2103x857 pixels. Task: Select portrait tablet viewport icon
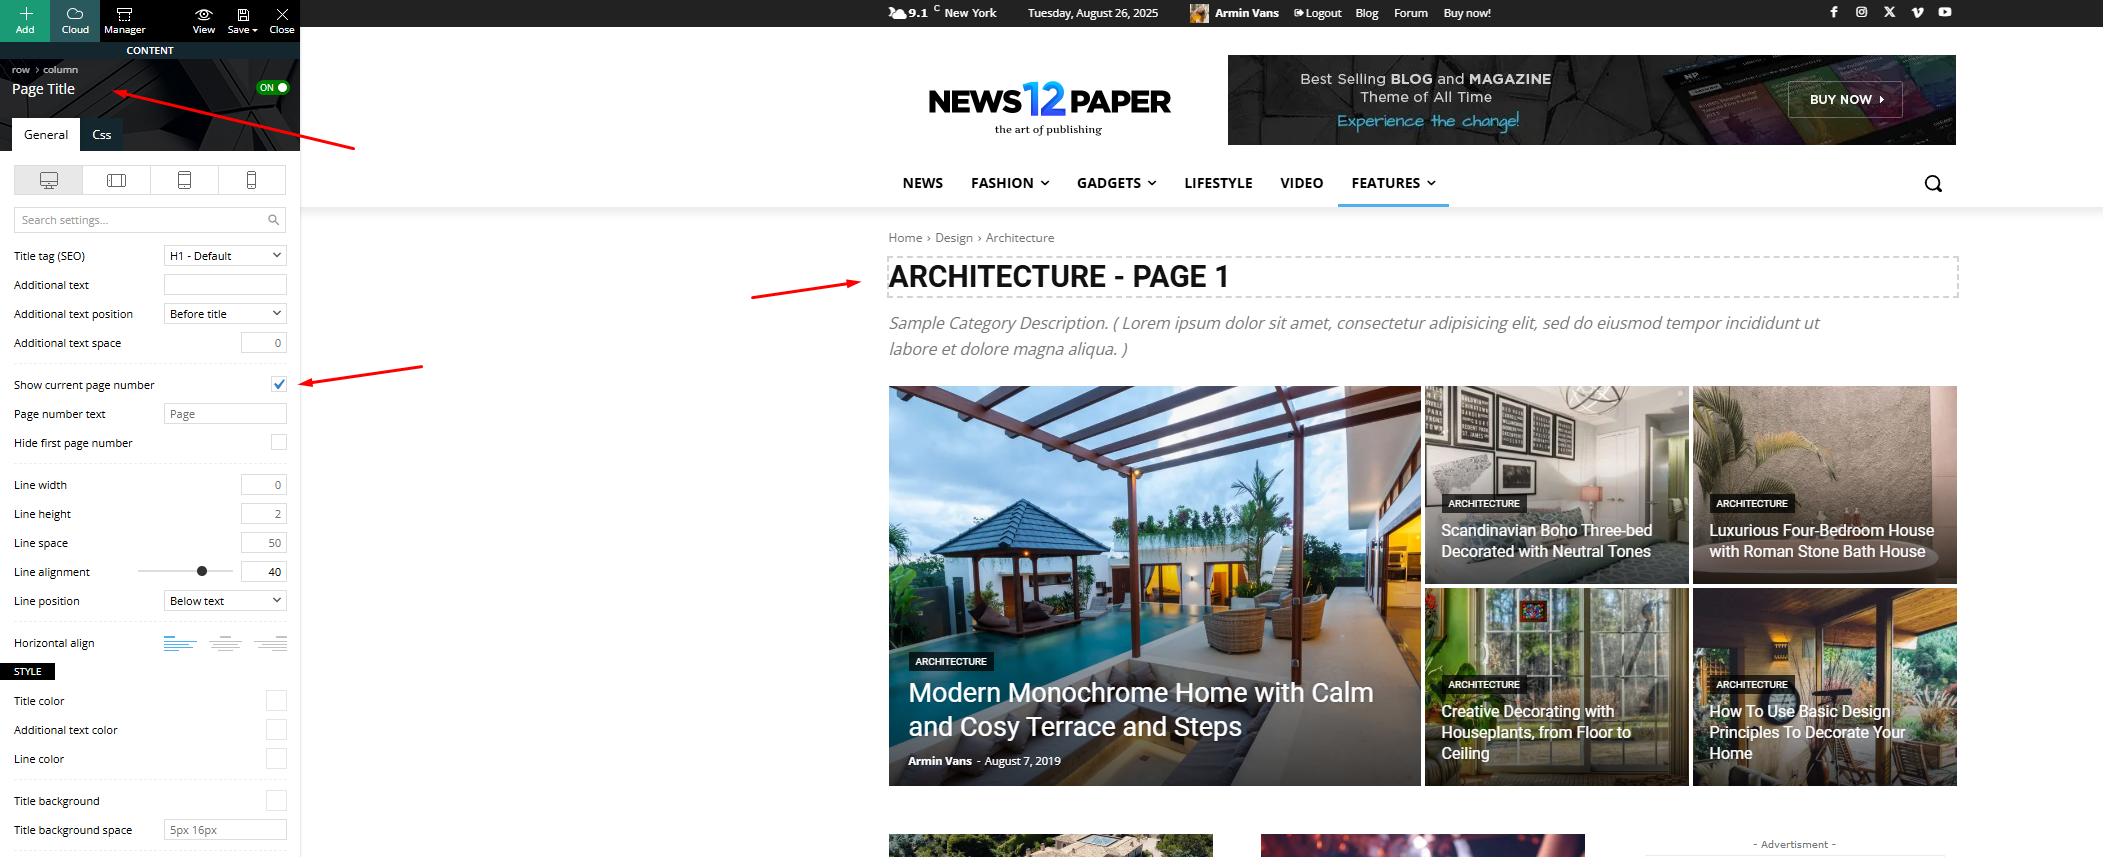click(x=184, y=180)
